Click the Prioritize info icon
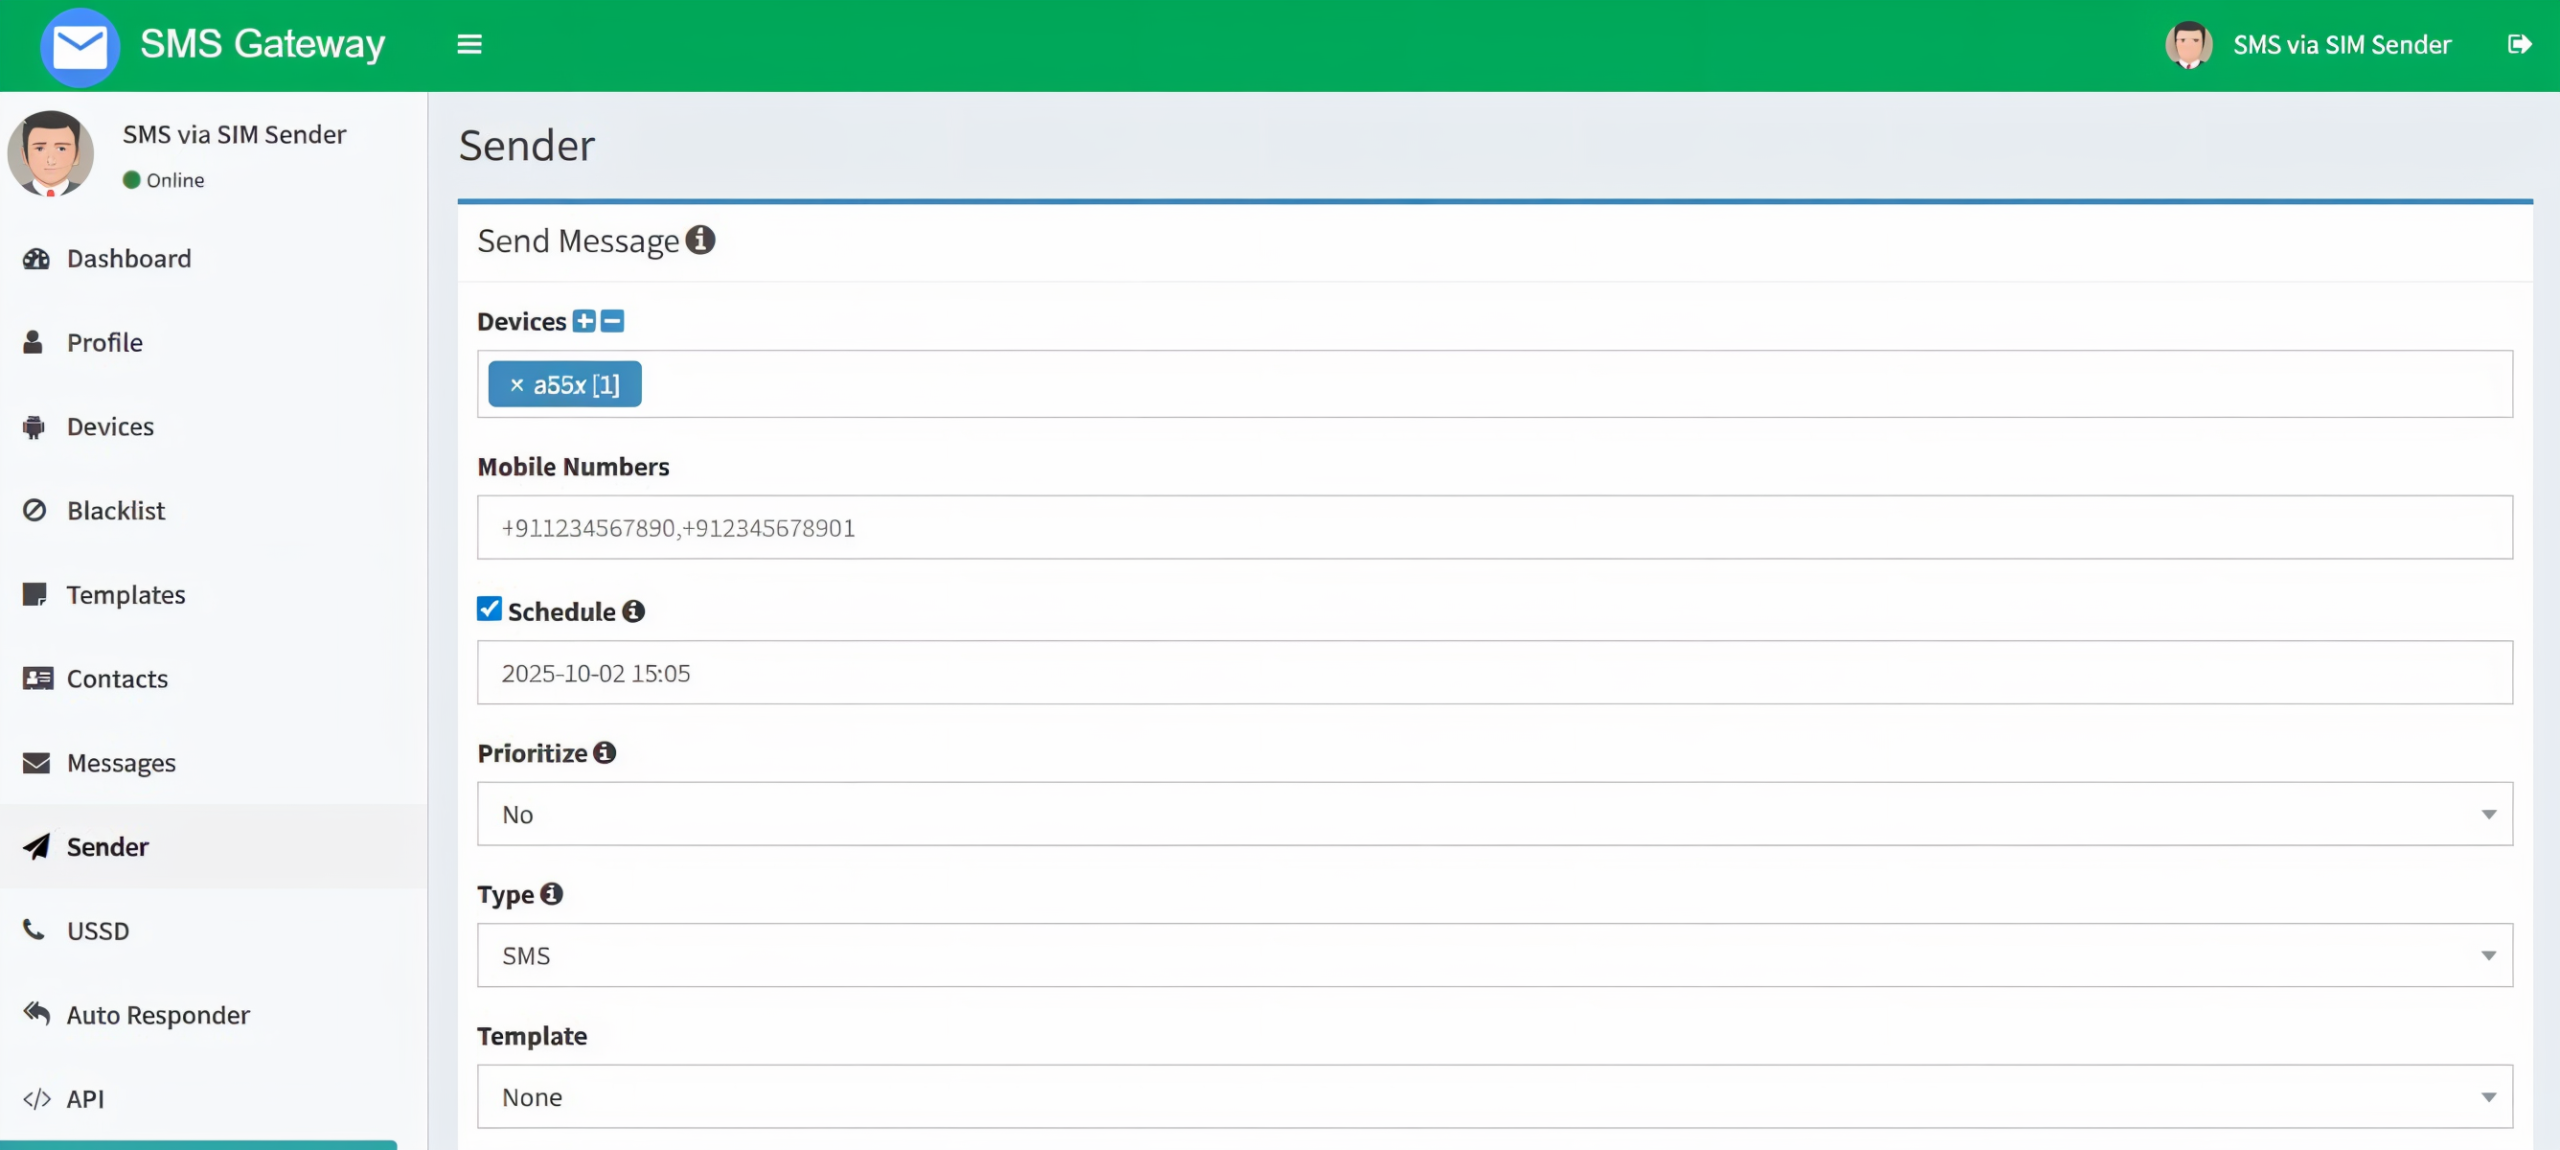The height and width of the screenshot is (1150, 2560). tap(605, 753)
